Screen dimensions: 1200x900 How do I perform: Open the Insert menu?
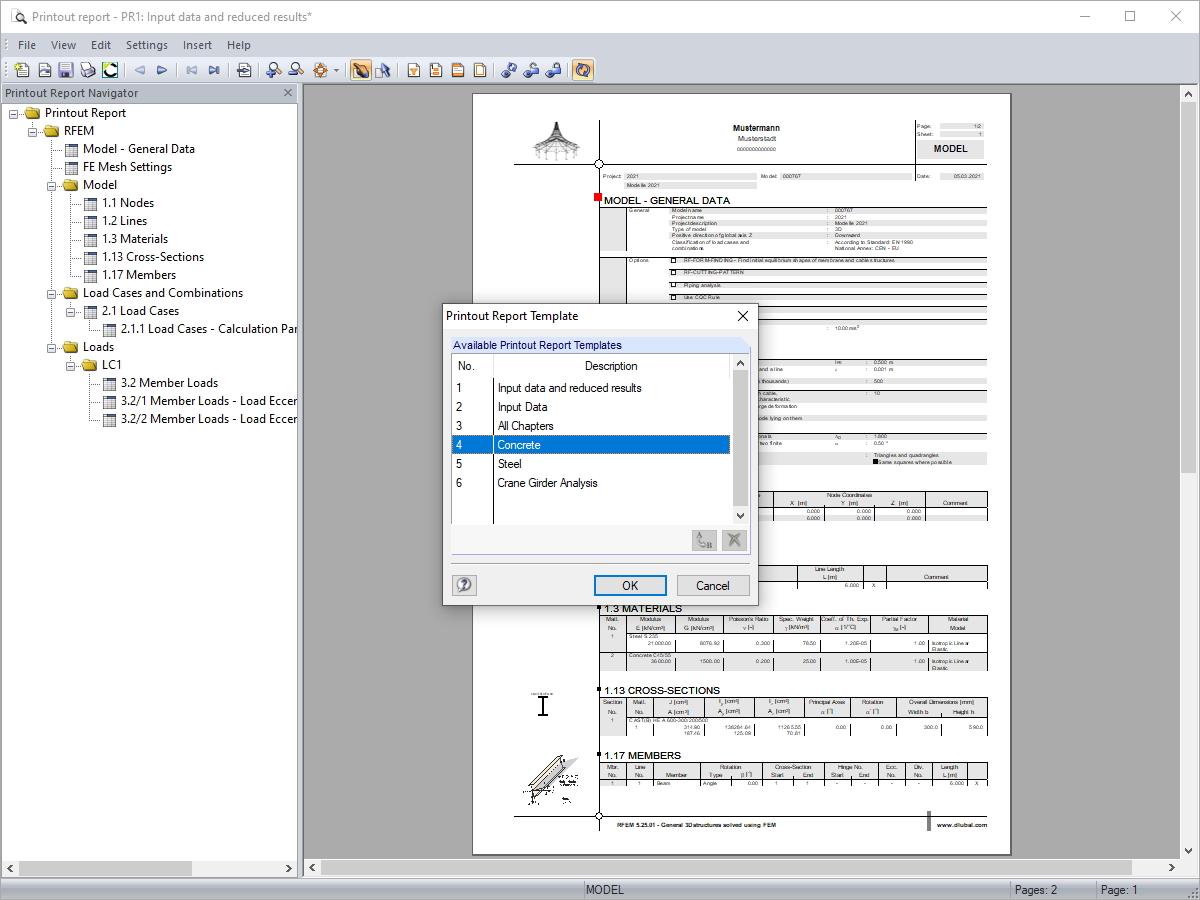click(x=197, y=45)
